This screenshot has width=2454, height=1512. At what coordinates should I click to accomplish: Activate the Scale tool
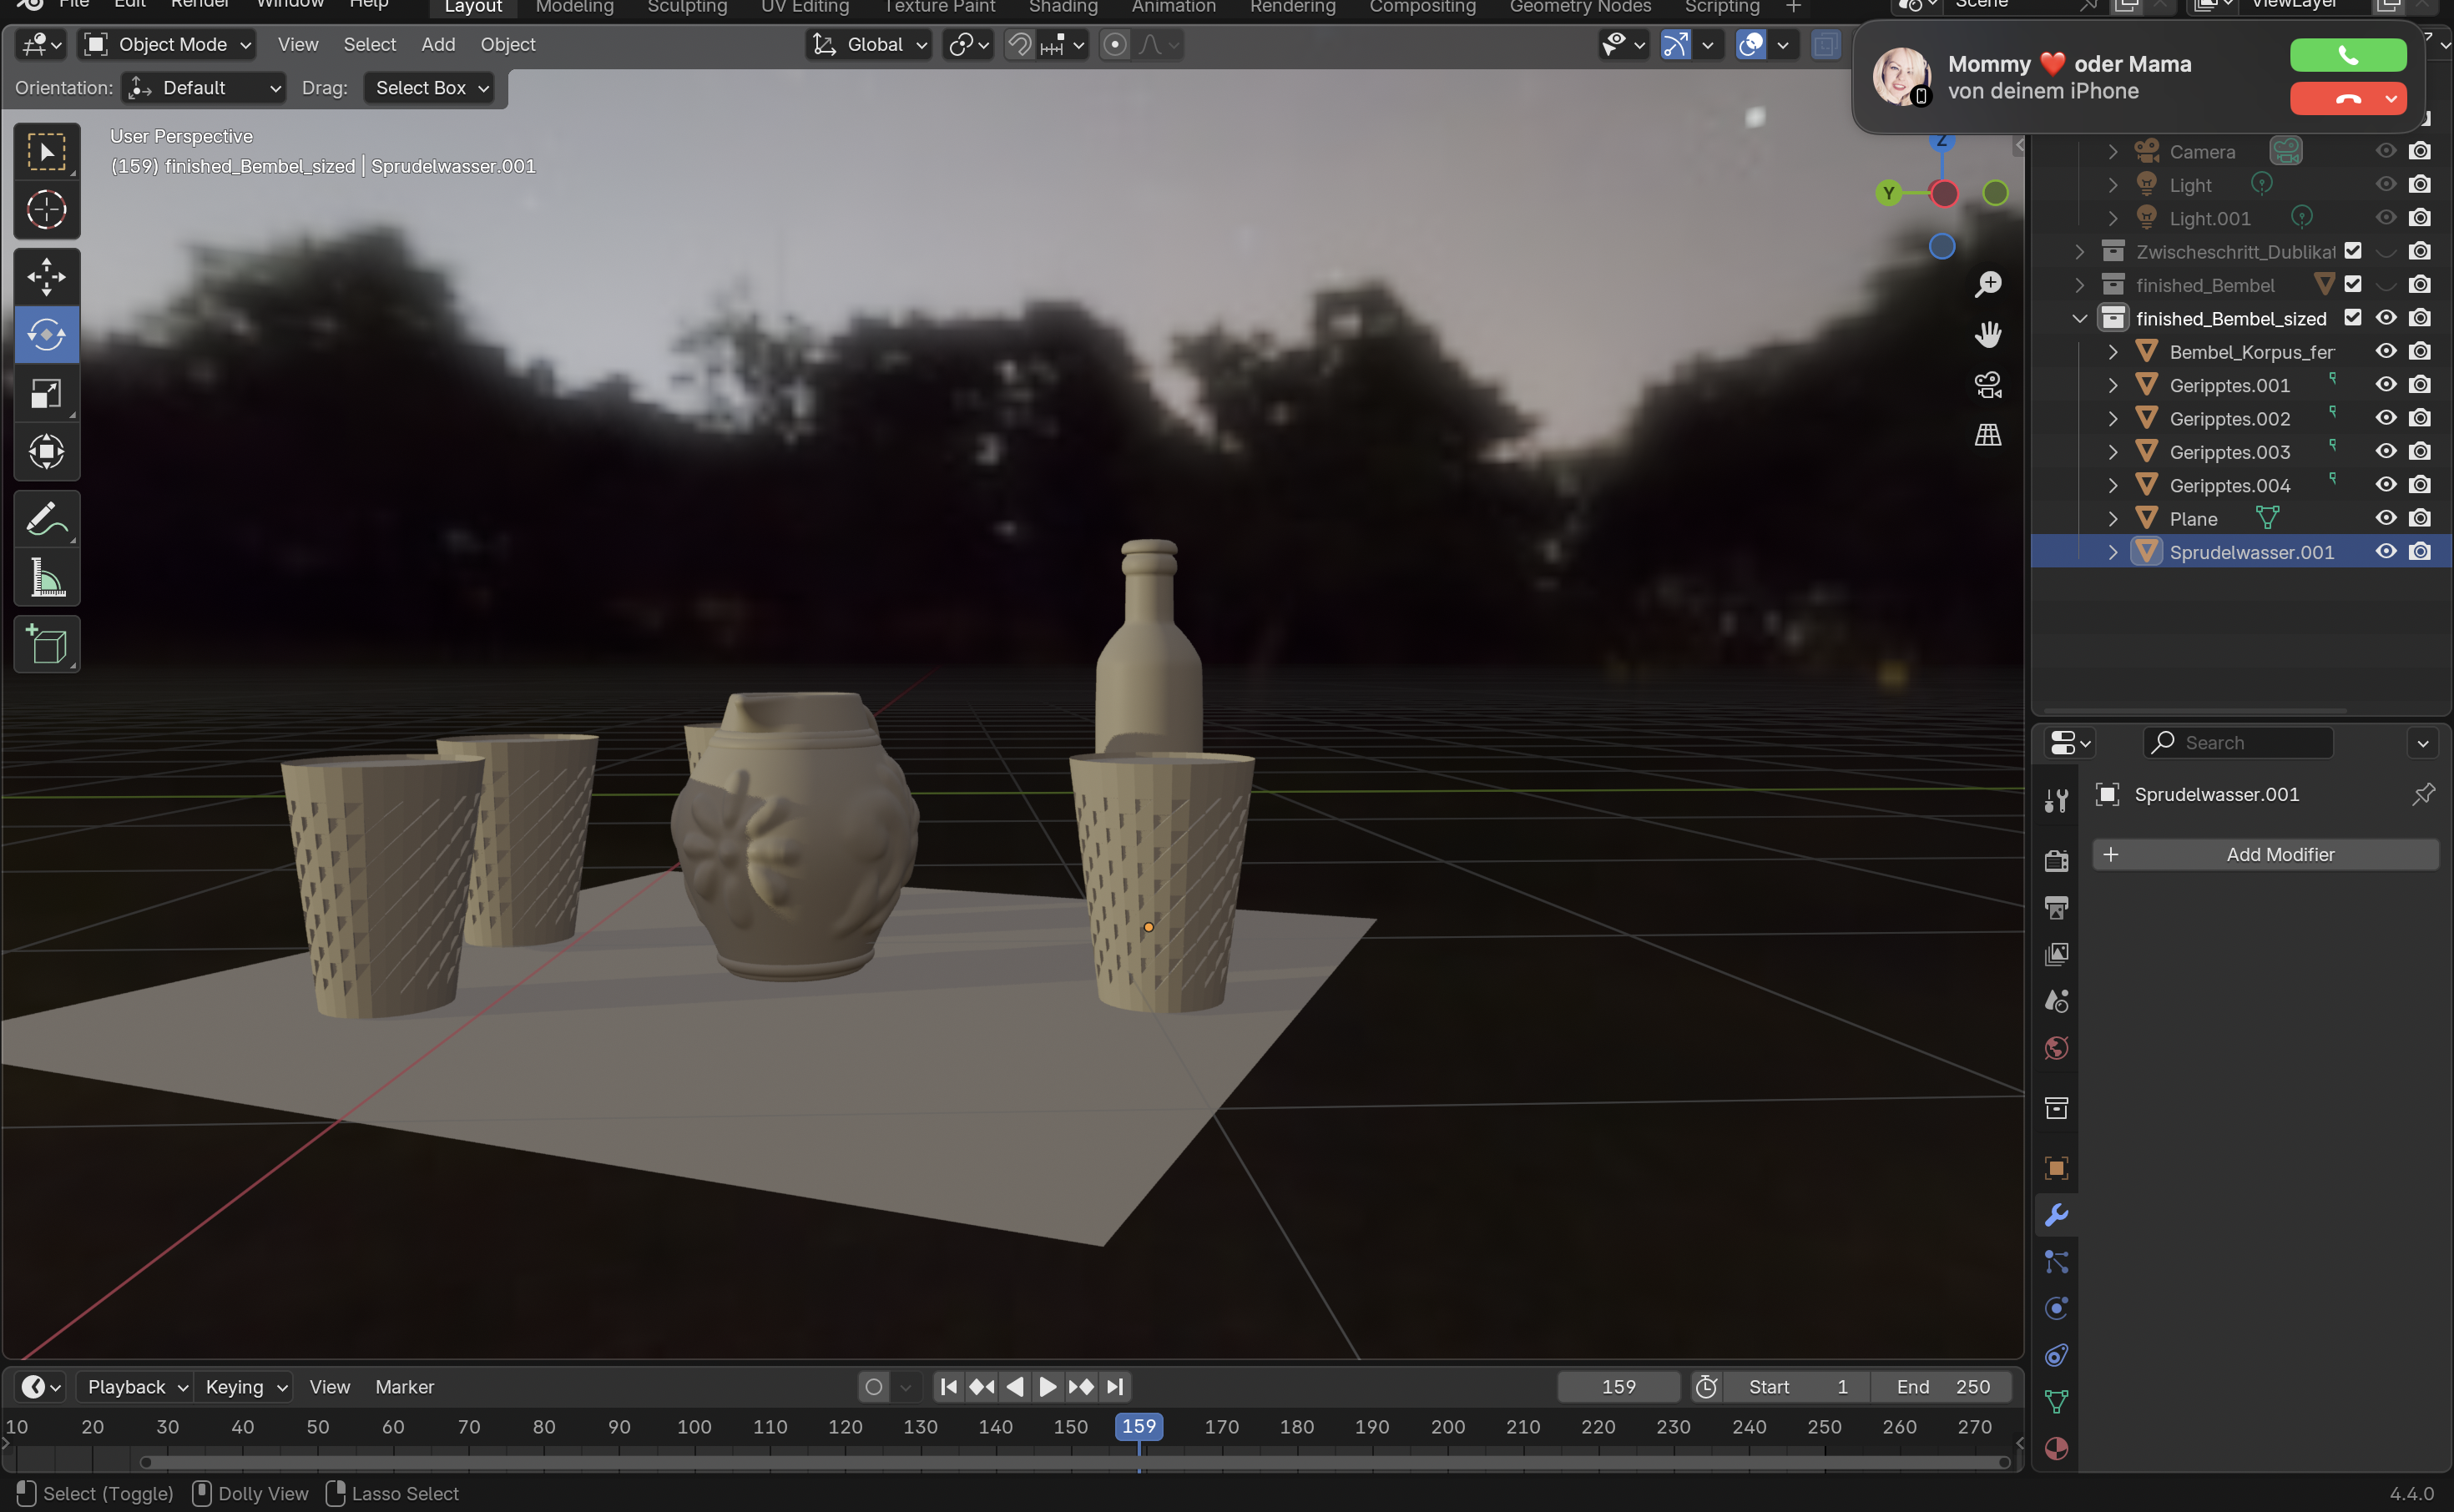46,394
